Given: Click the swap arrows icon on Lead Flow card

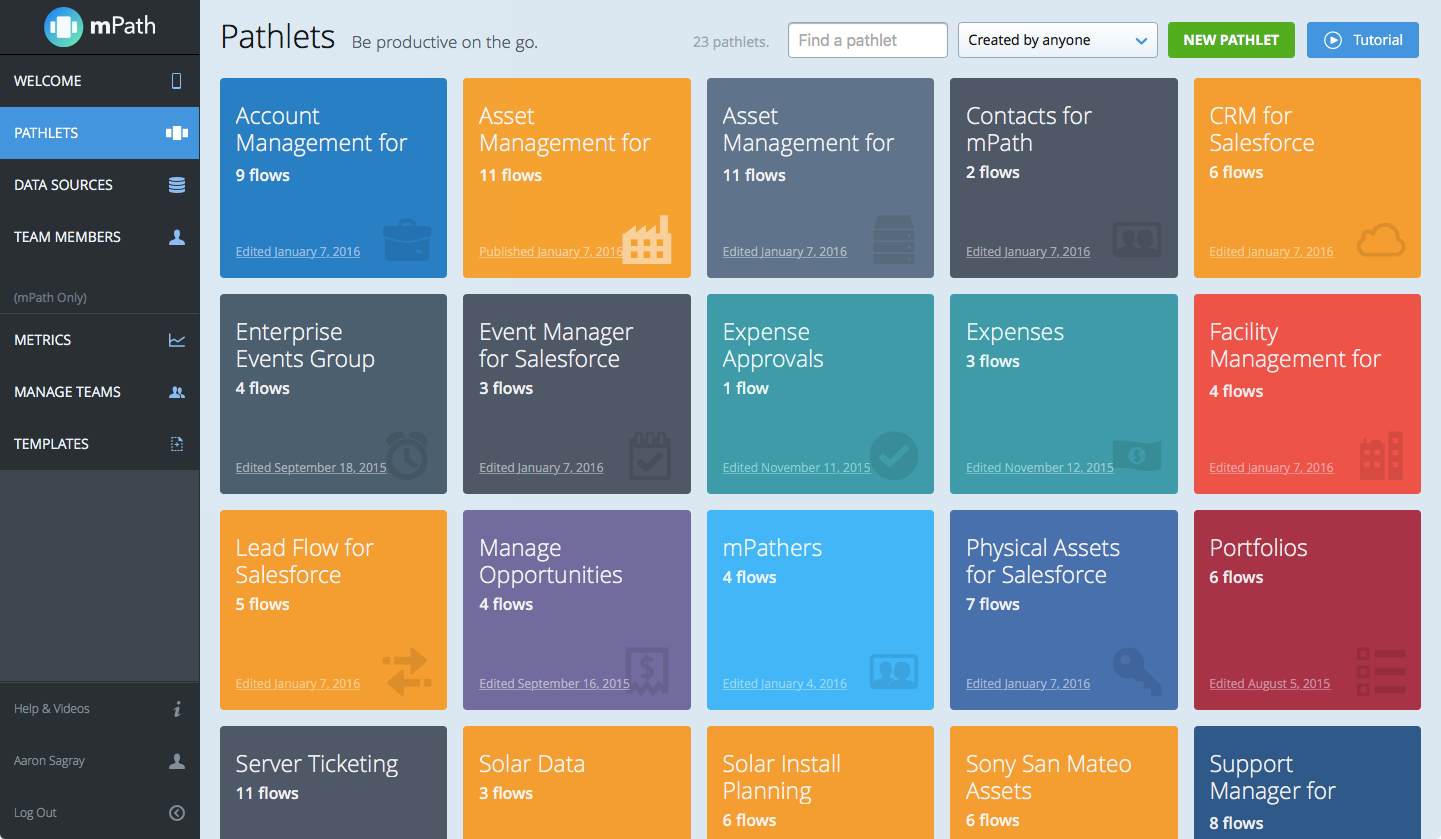Looking at the screenshot, I should click(407, 672).
